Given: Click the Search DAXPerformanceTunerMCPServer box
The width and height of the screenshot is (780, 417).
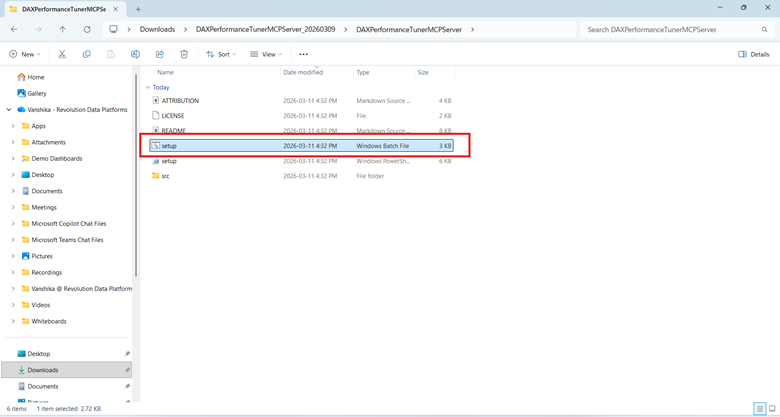Looking at the screenshot, I should (670, 30).
